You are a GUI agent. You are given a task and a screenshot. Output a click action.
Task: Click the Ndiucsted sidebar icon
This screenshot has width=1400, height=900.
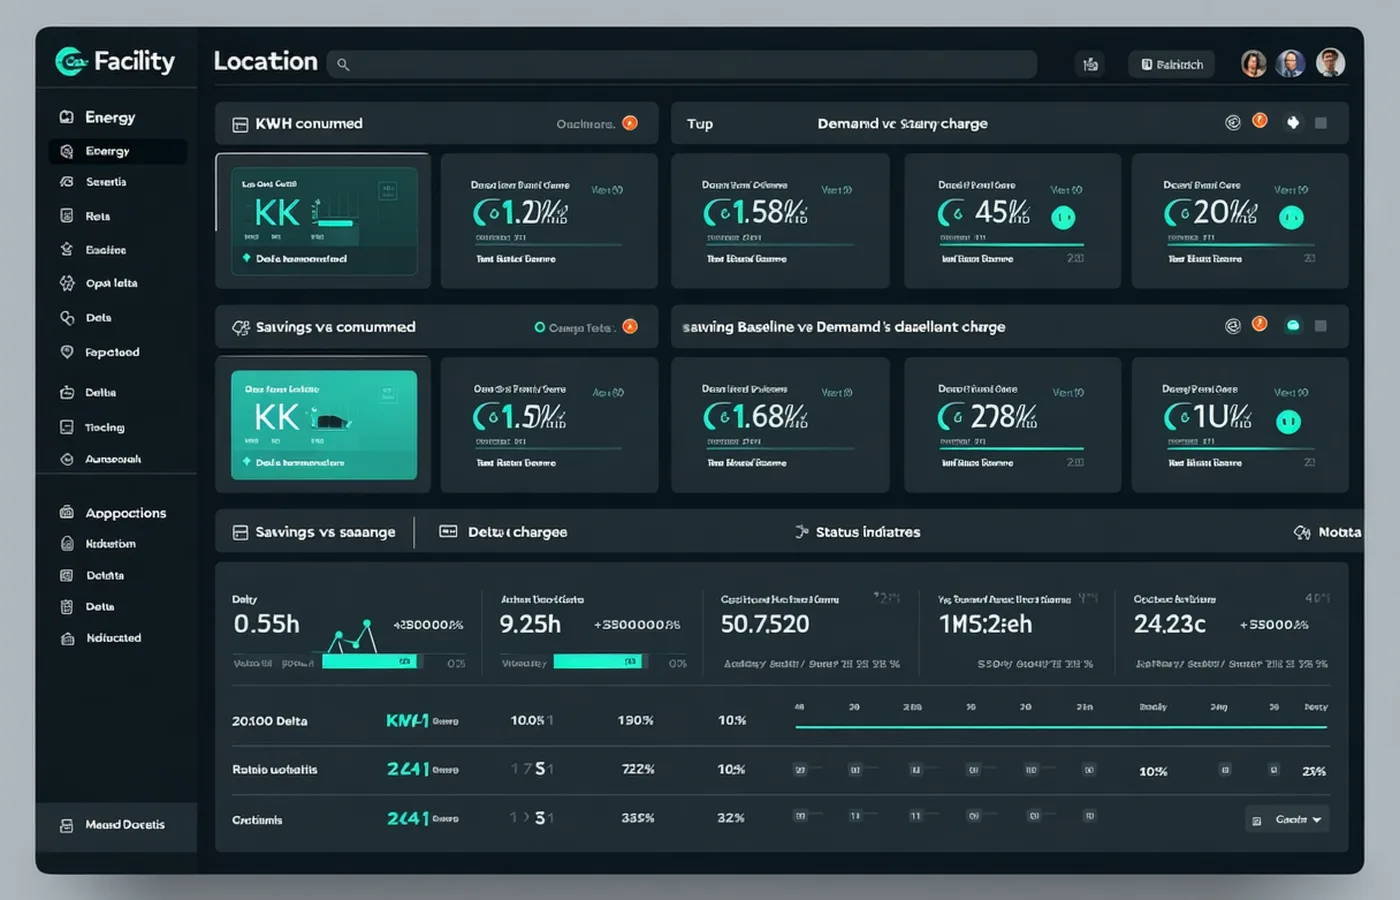(x=67, y=638)
